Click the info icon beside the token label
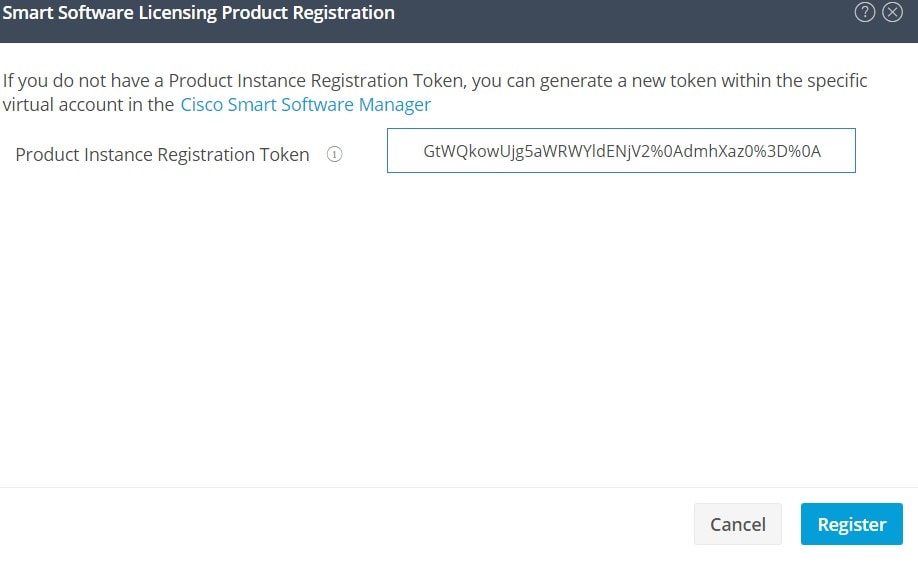Screen dimensions: 918x563 [x=334, y=155]
